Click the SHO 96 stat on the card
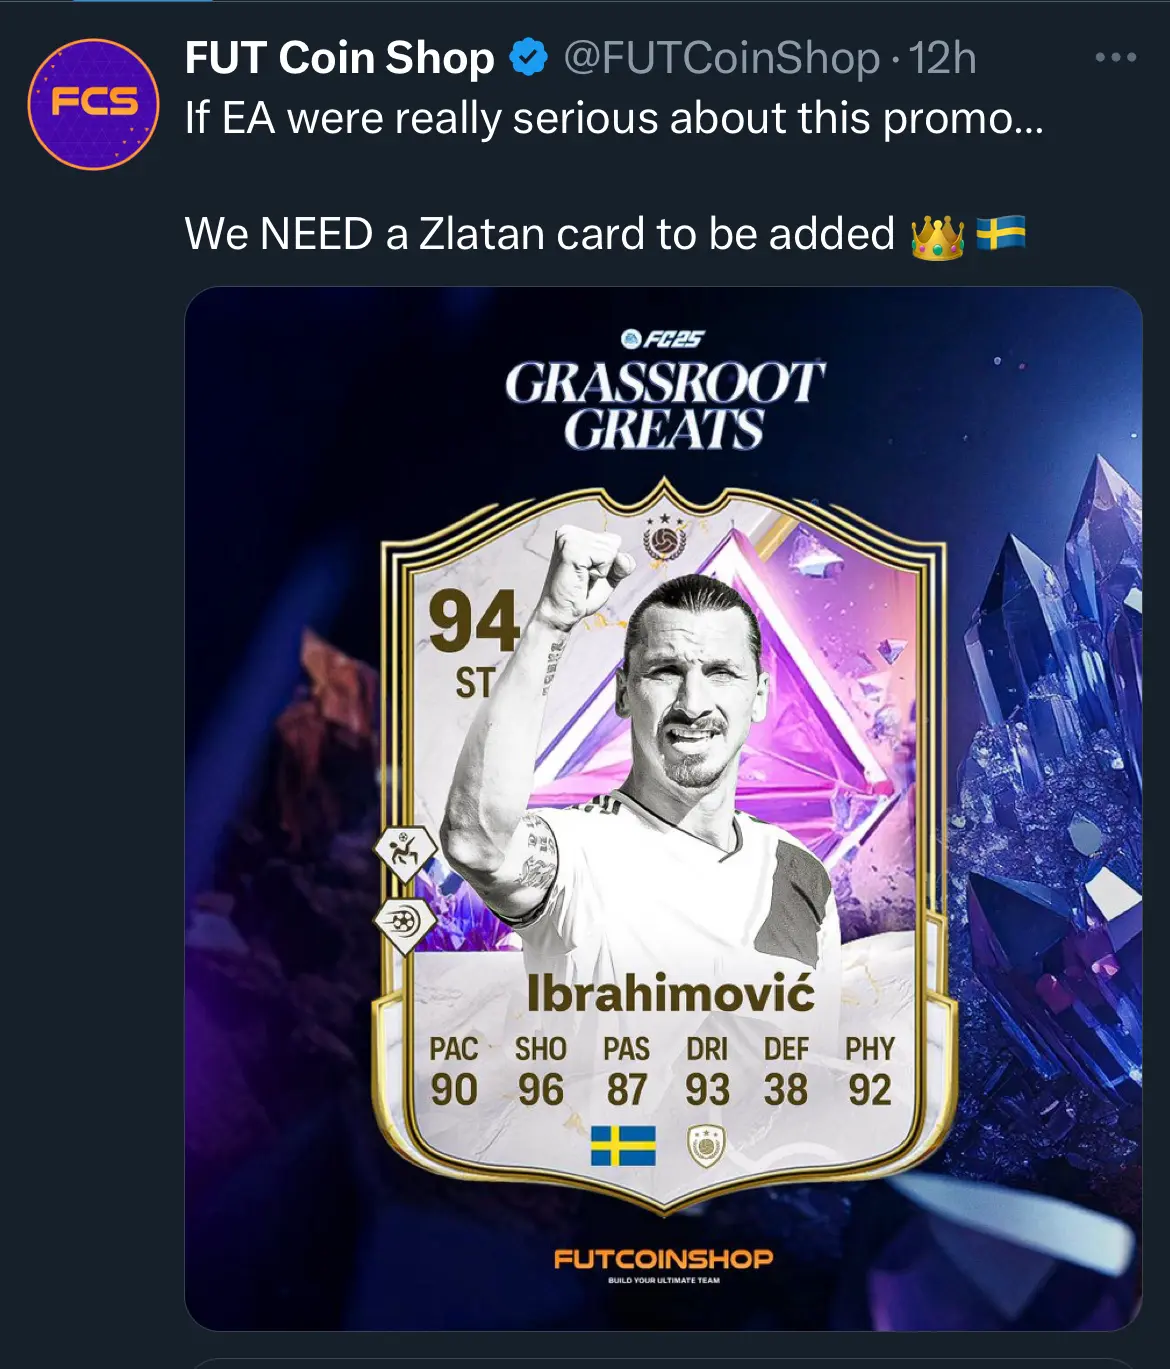Viewport: 1170px width, 1369px height. tap(541, 1072)
